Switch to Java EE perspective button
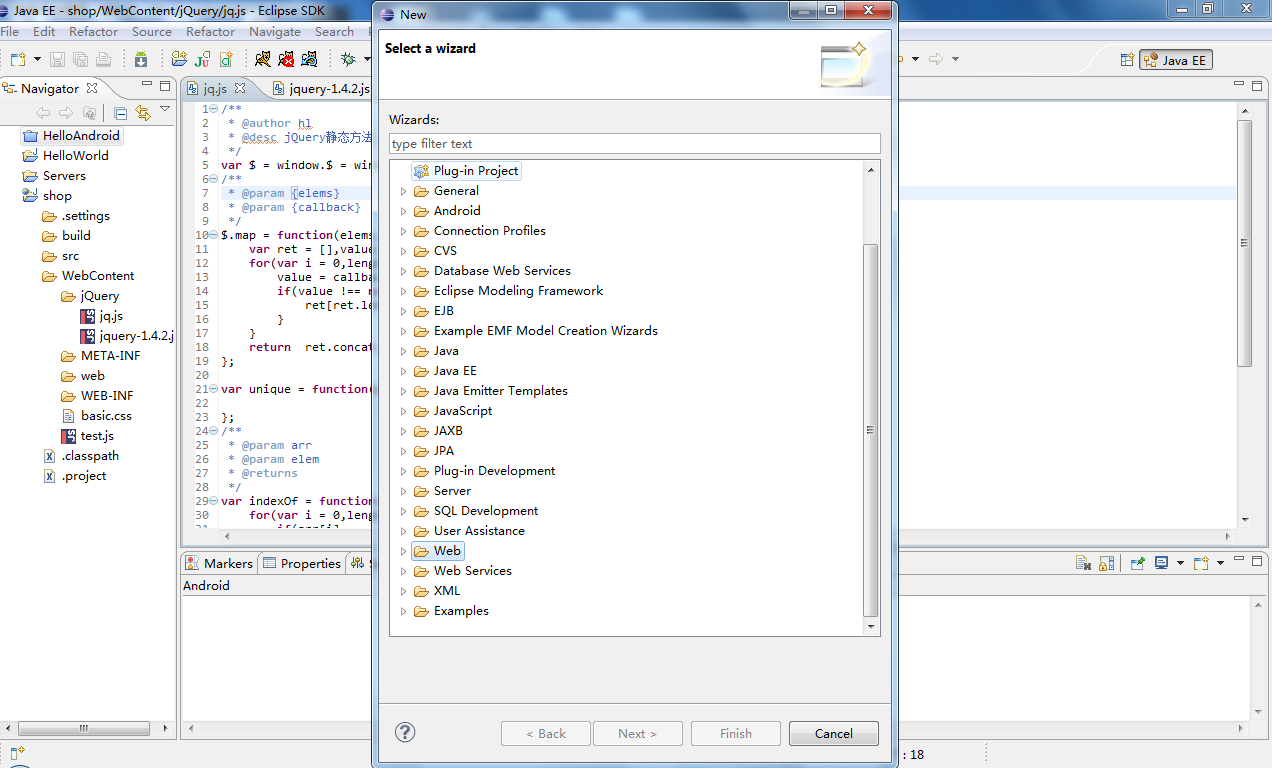 point(1175,60)
